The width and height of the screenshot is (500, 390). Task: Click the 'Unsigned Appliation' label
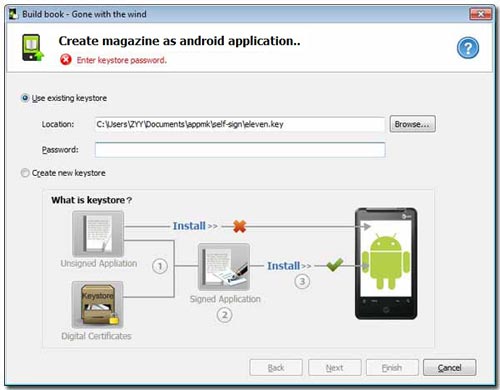[x=99, y=263]
